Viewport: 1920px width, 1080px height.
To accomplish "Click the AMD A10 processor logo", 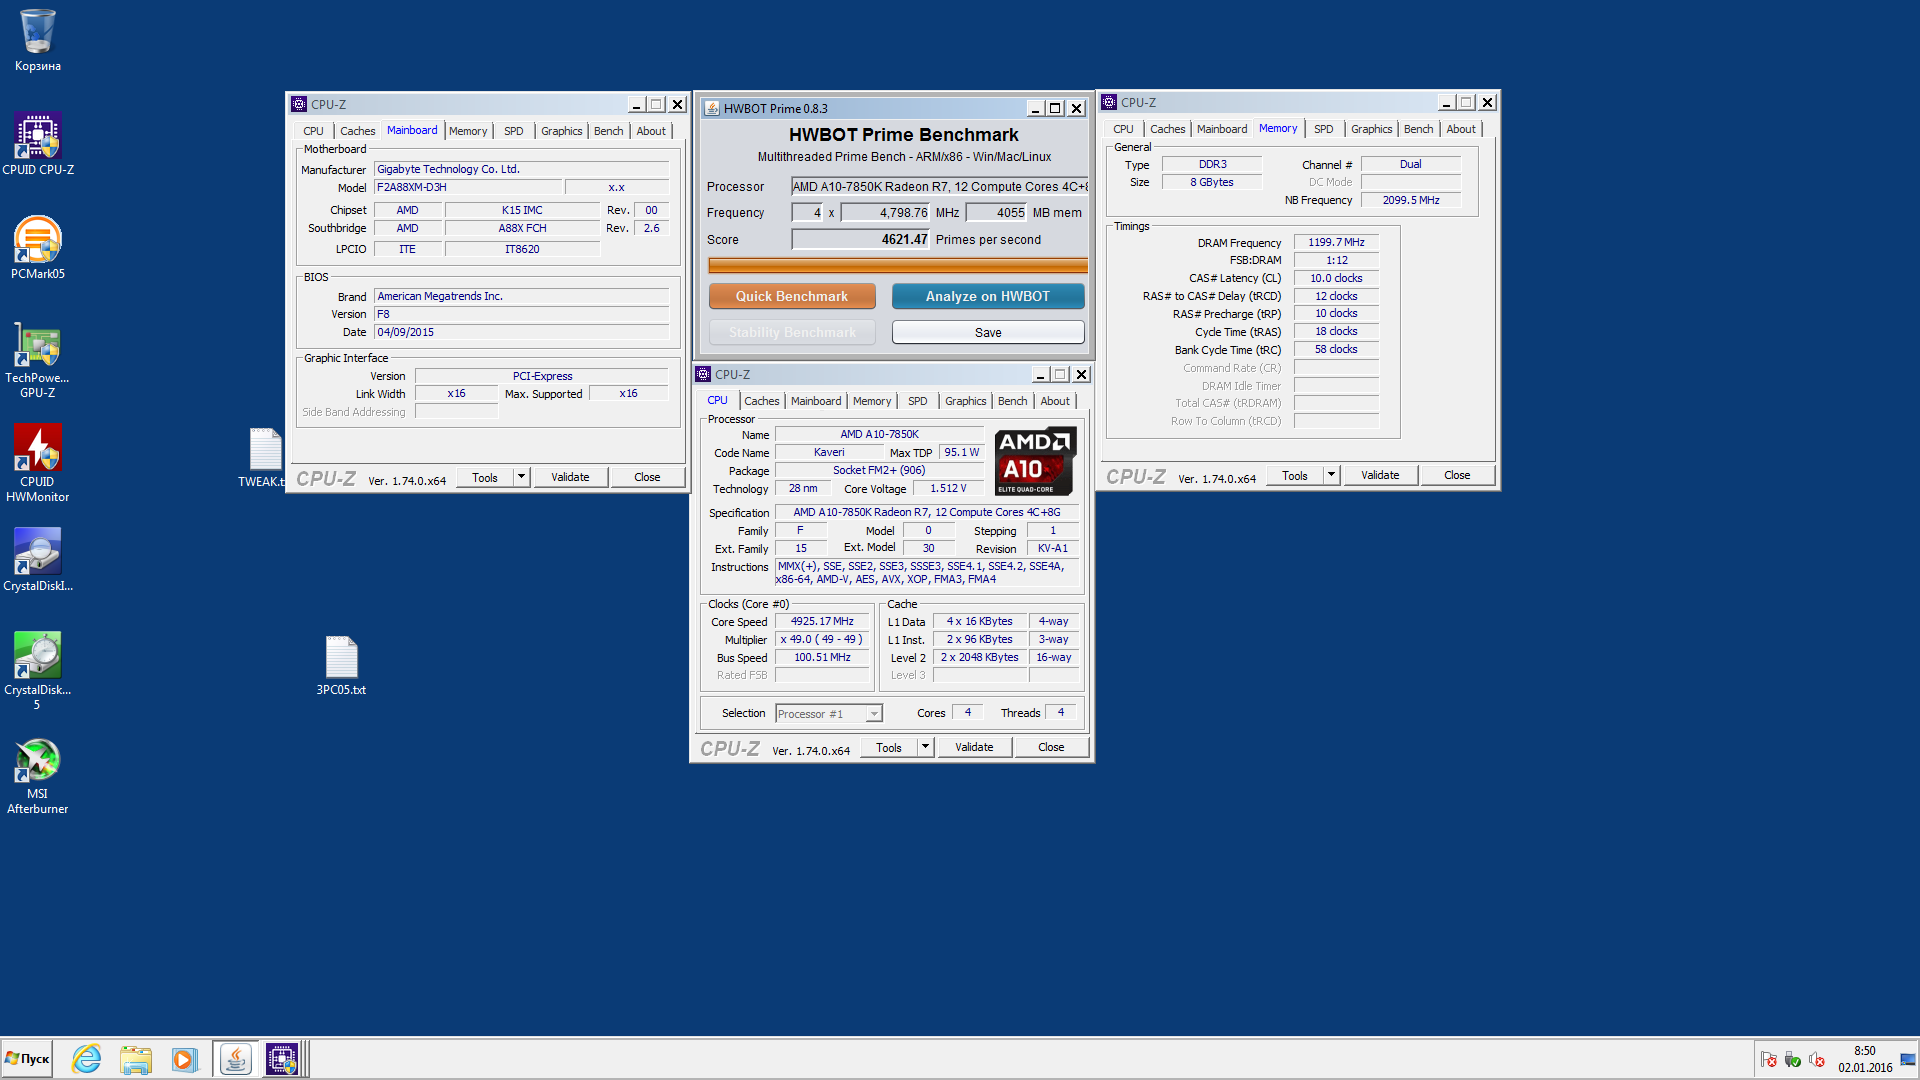I will tap(1035, 461).
